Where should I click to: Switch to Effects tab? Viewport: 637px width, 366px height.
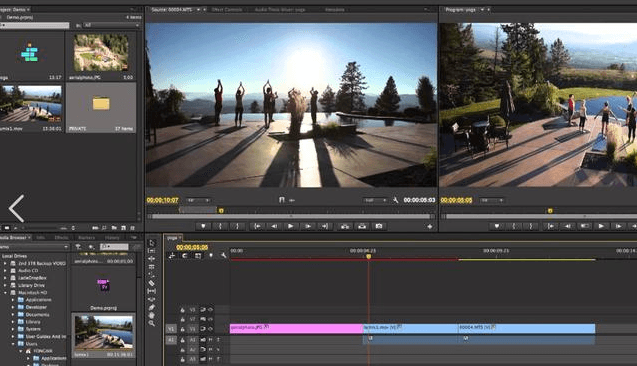click(61, 238)
